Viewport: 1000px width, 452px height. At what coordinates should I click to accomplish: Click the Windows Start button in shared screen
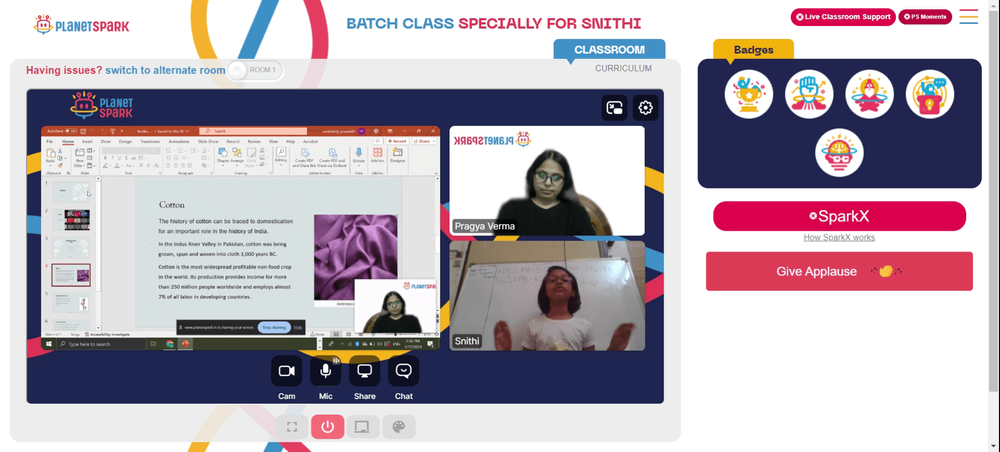click(x=48, y=344)
